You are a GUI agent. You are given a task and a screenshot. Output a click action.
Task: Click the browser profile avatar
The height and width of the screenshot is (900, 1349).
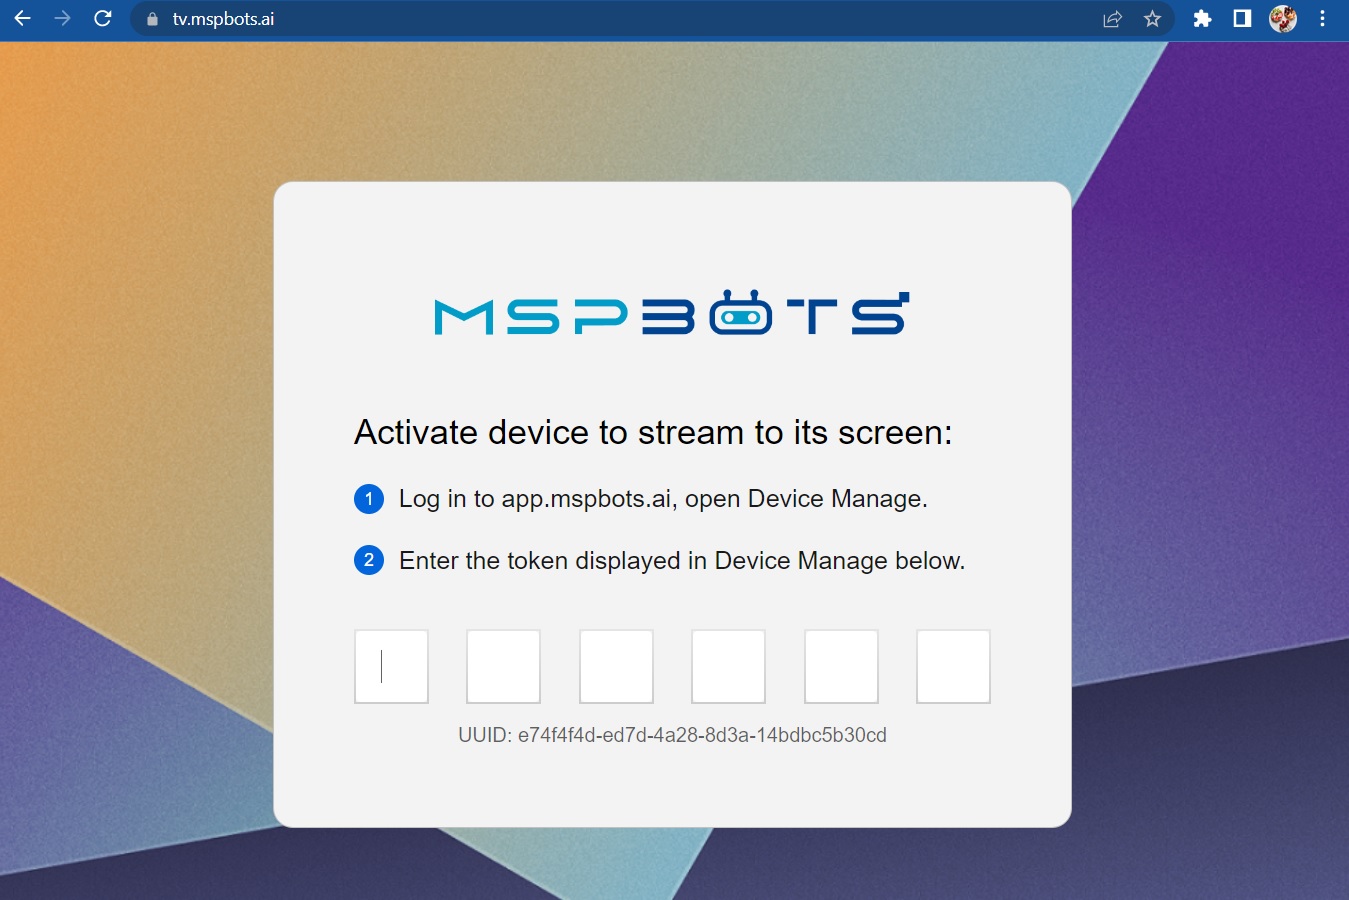click(1284, 18)
